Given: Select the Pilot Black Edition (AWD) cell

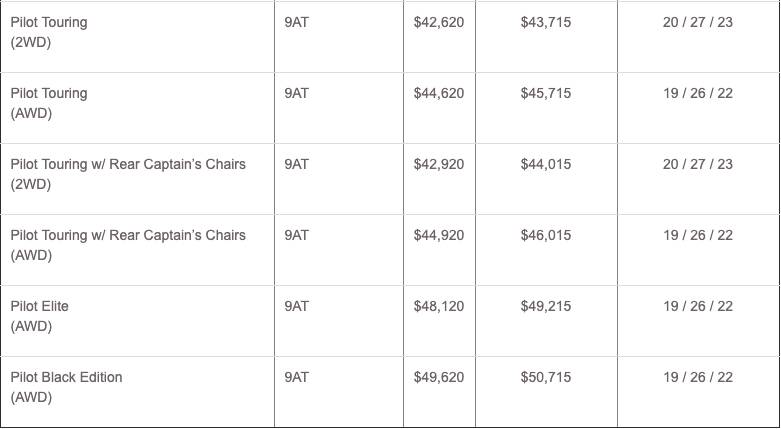Looking at the screenshot, I should [x=66, y=387].
